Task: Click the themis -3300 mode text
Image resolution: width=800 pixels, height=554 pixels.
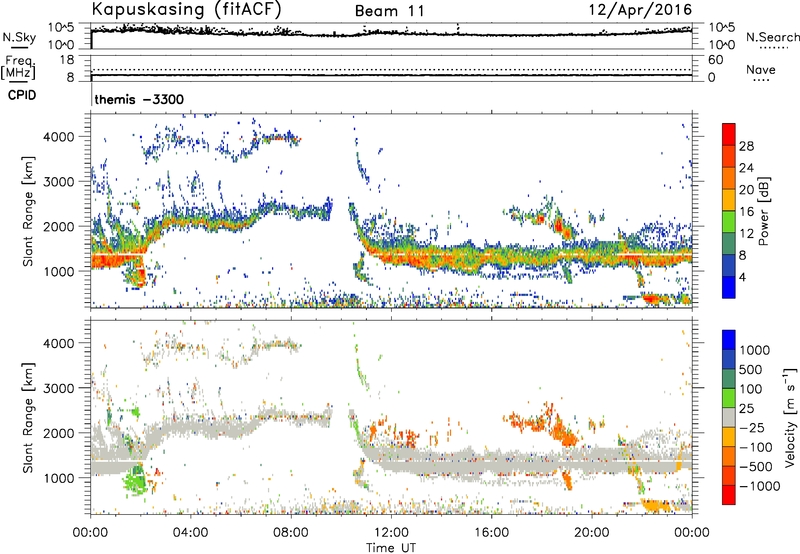Action: pyautogui.click(x=139, y=99)
